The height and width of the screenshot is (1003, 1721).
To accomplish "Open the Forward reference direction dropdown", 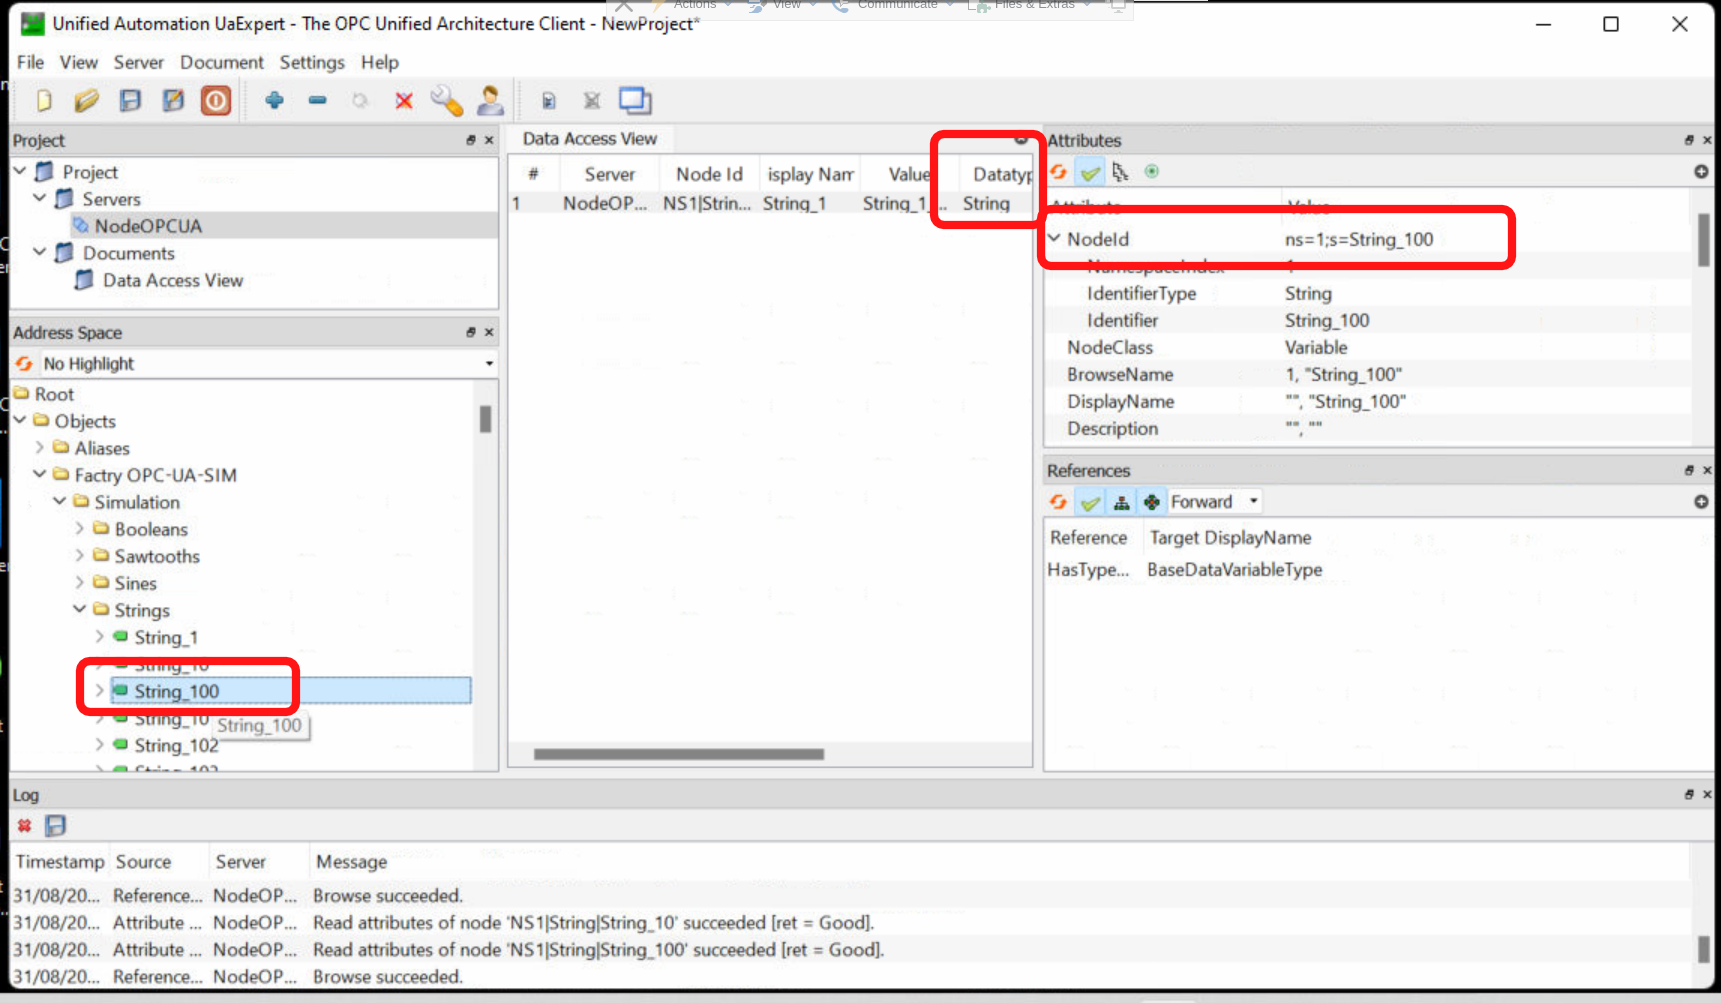I will click(x=1214, y=502).
